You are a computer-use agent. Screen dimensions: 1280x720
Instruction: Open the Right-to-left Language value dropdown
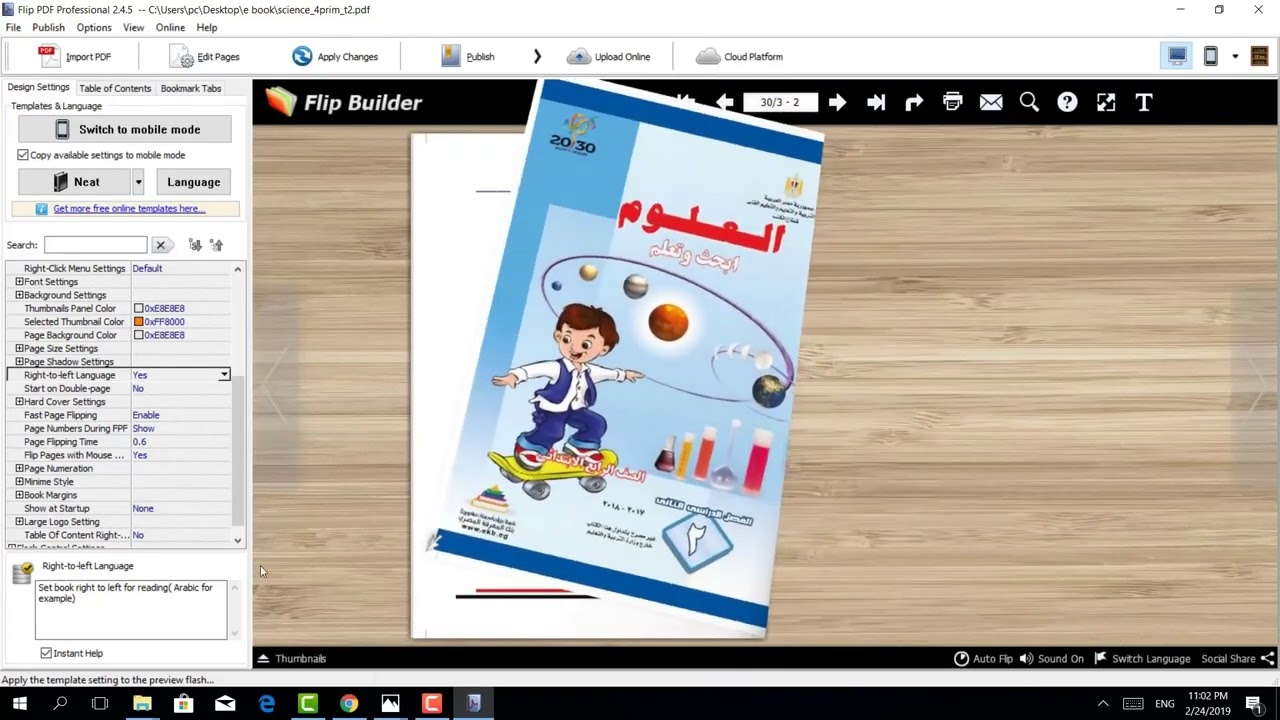point(224,375)
